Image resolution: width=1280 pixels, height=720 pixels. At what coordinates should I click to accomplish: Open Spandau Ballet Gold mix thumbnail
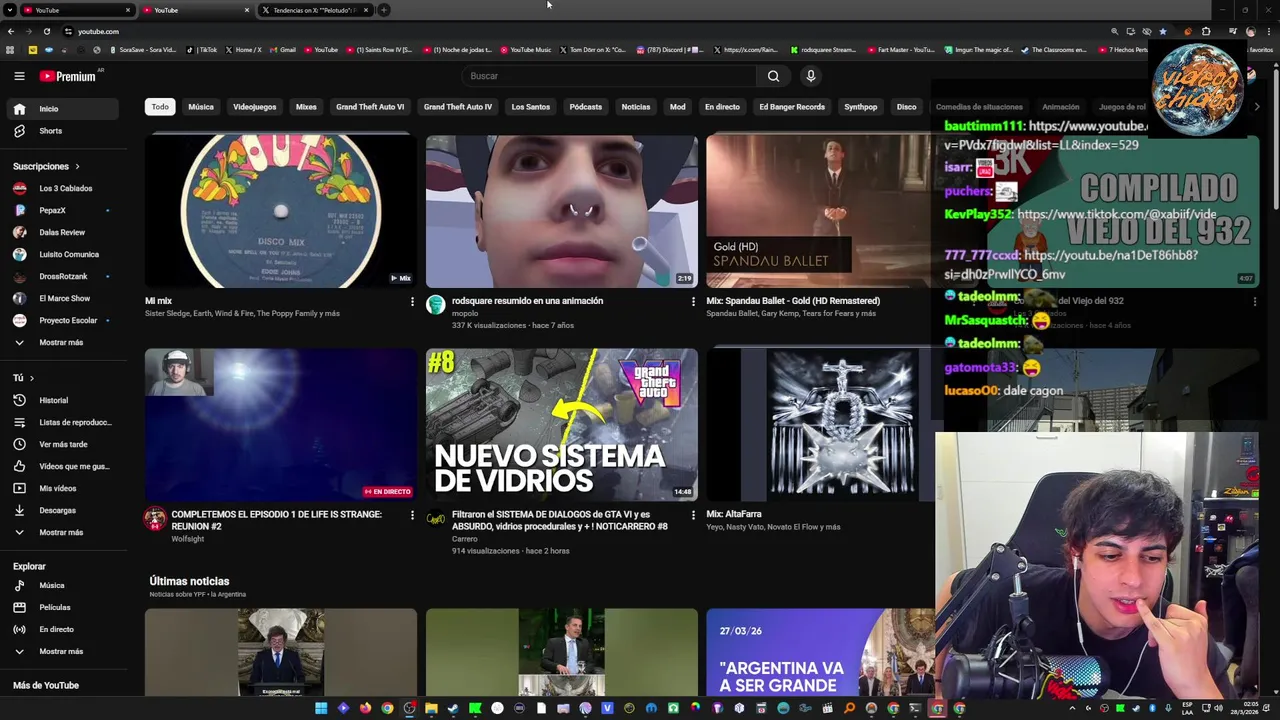818,212
